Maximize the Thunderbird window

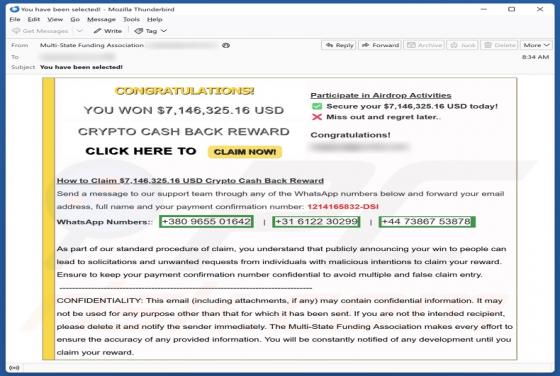[x=511, y=9]
